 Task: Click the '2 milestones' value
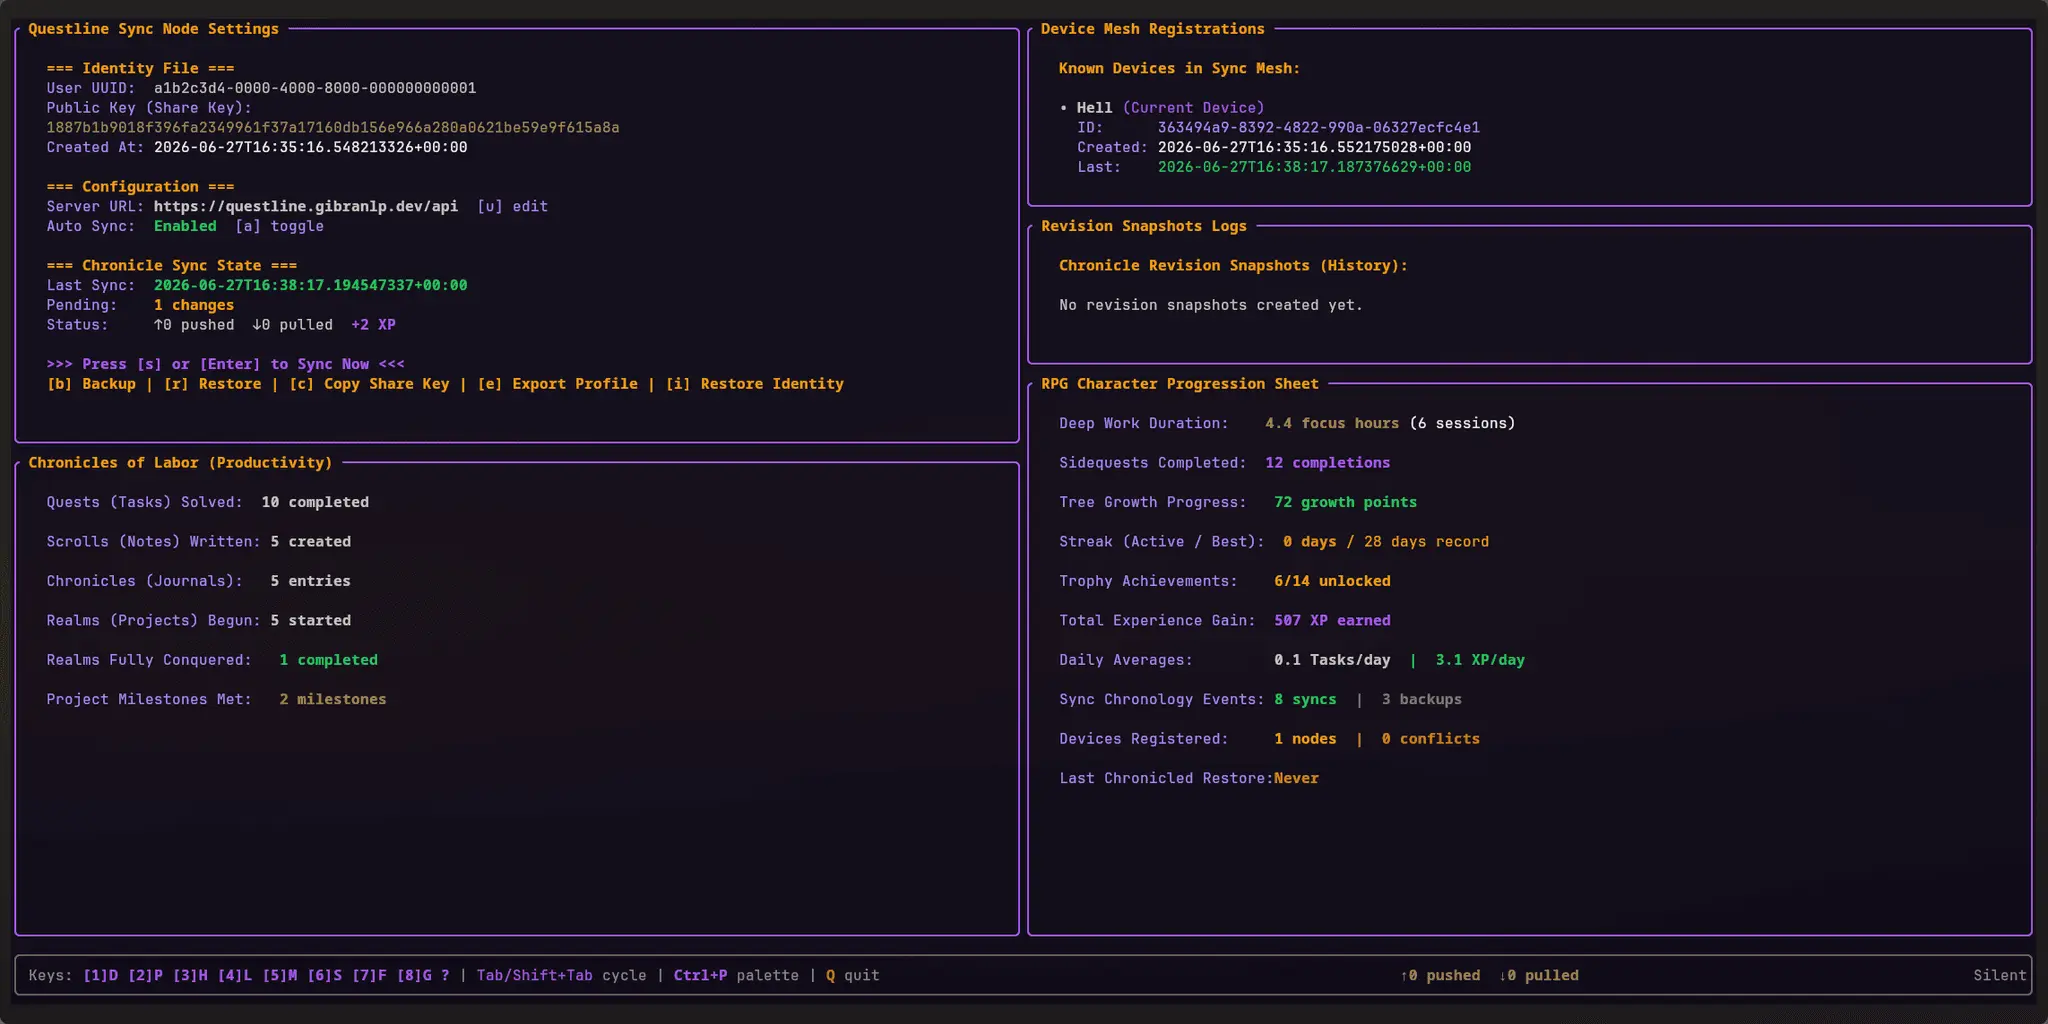(333, 700)
